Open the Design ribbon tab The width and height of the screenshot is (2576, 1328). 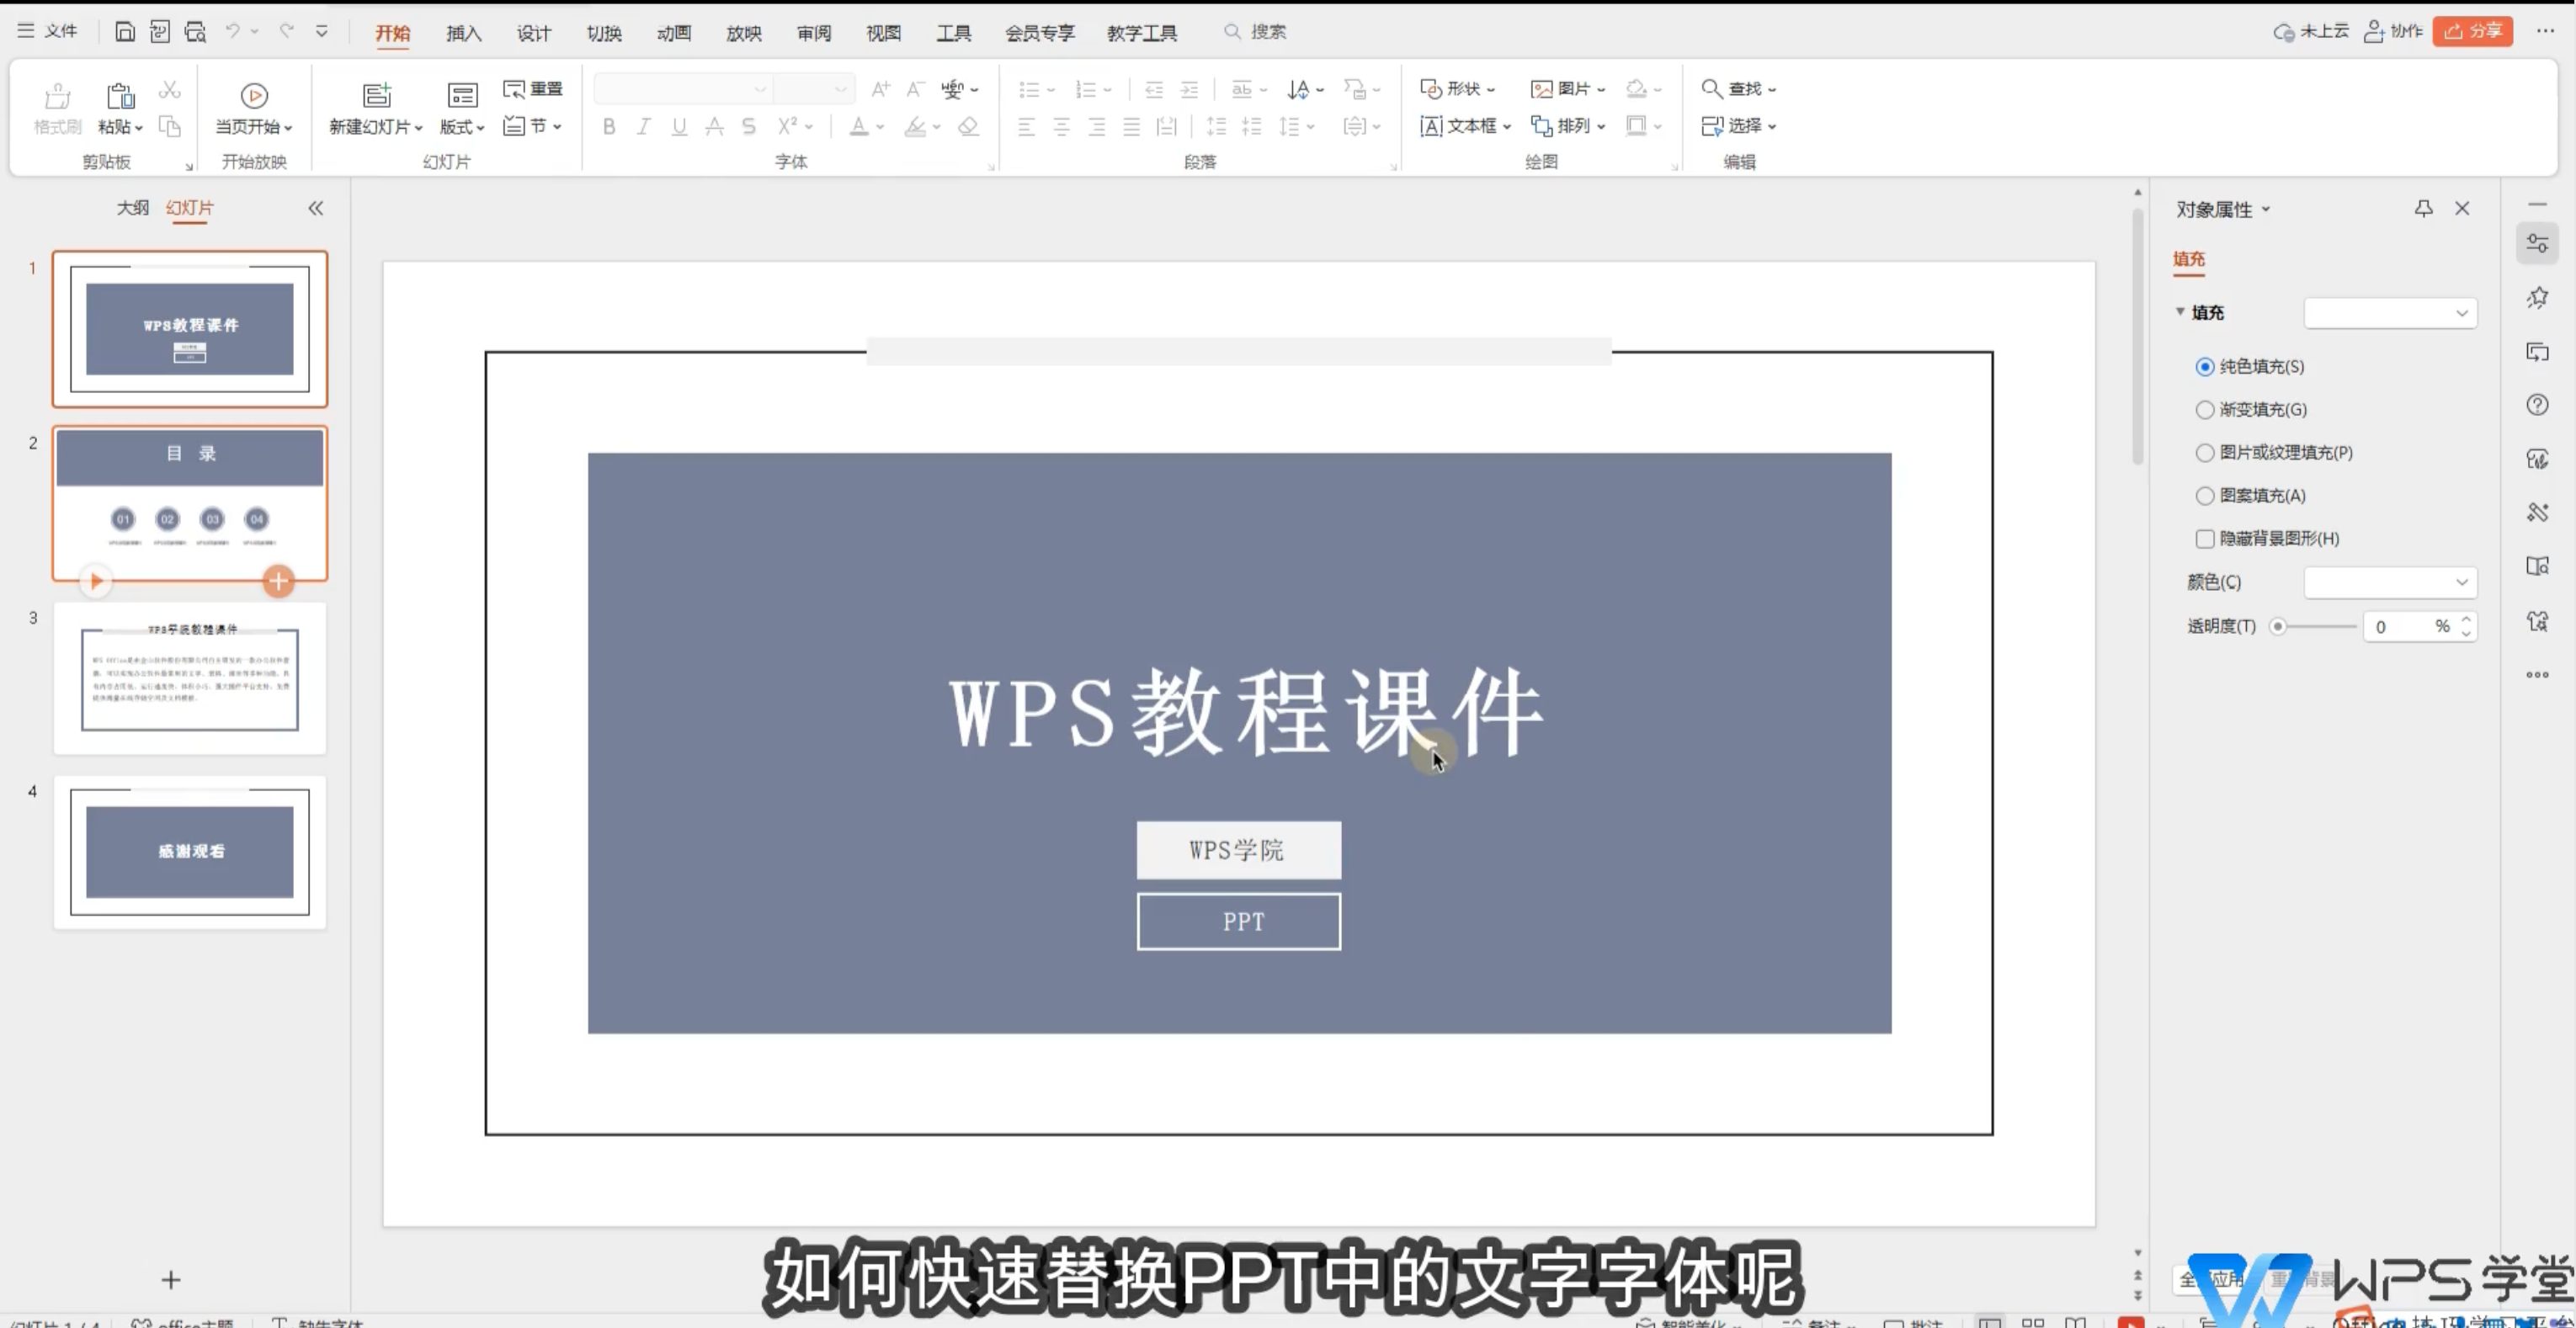[x=533, y=33]
